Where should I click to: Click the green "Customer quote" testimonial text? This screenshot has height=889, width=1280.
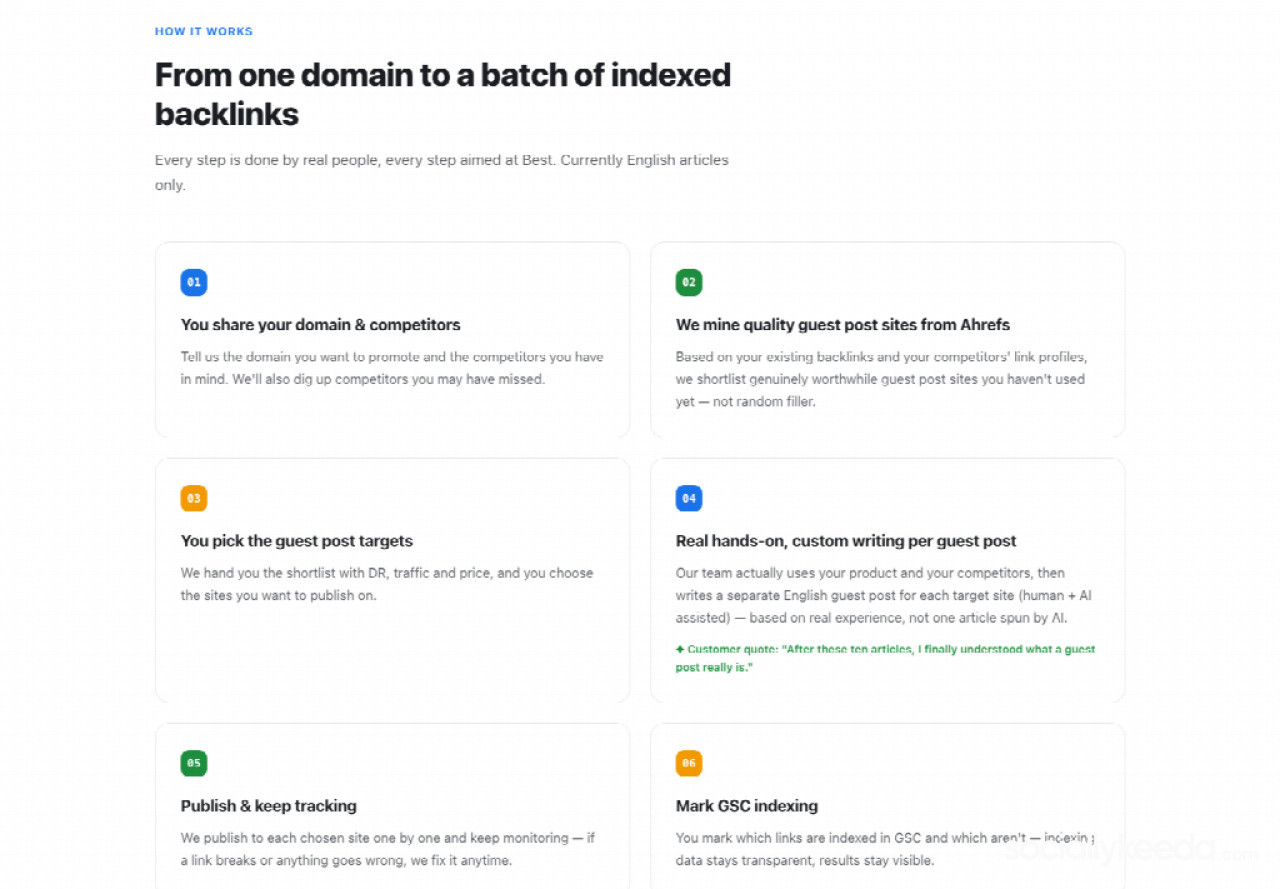point(886,658)
